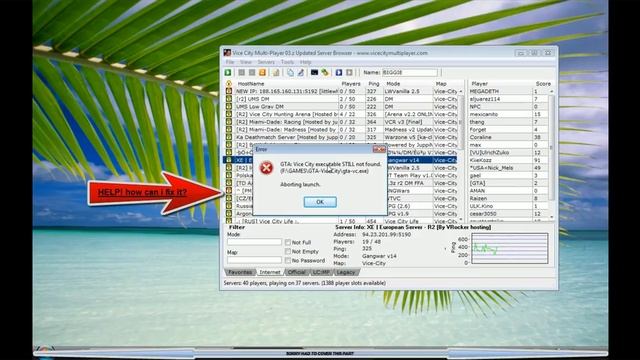The height and width of the screenshot is (360, 640).
Task: Sort by Score column in player list
Action: (x=543, y=84)
